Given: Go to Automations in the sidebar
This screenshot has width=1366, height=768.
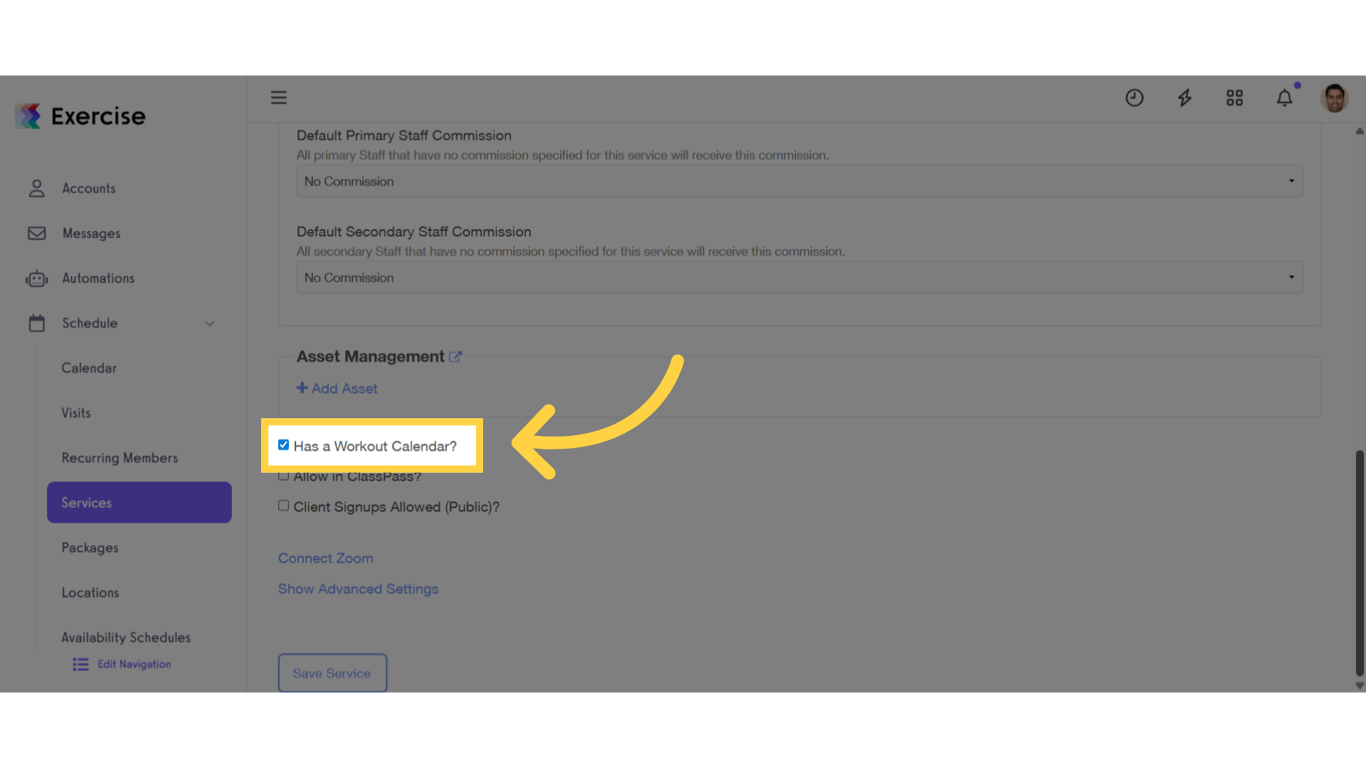Looking at the screenshot, I should tap(98, 278).
